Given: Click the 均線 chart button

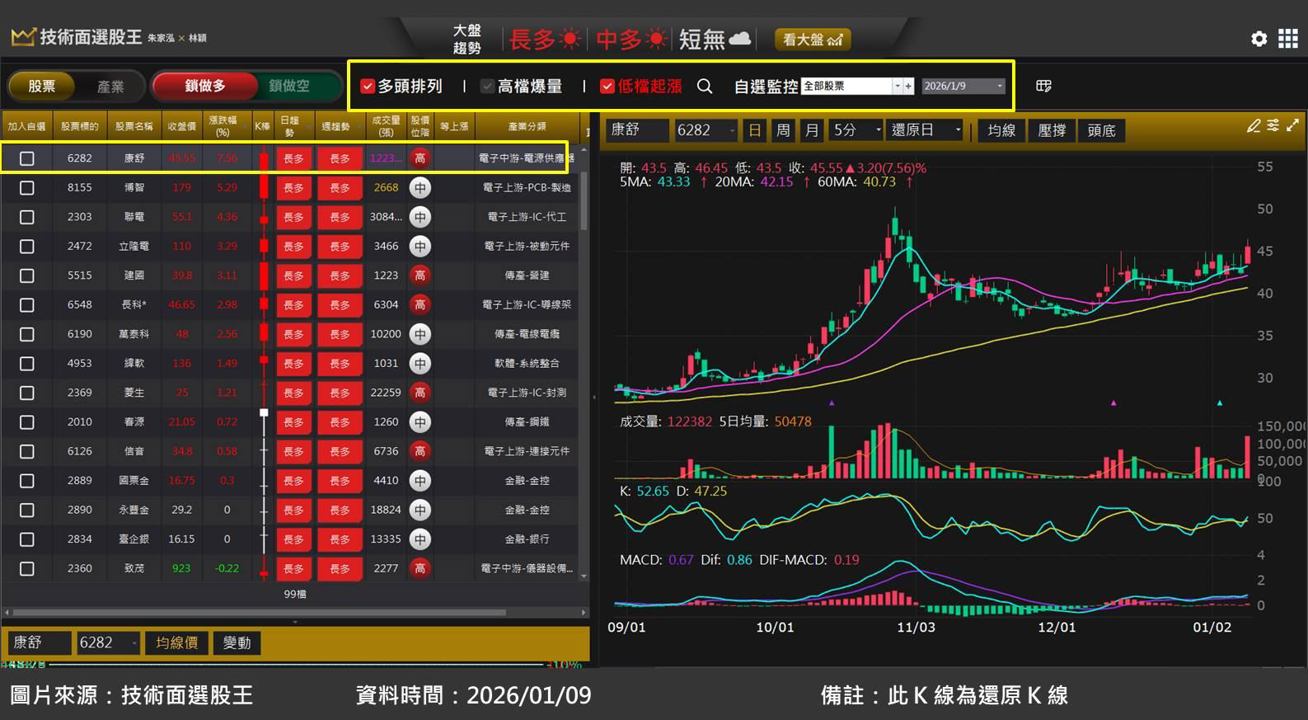Looking at the screenshot, I should coord(1001,130).
